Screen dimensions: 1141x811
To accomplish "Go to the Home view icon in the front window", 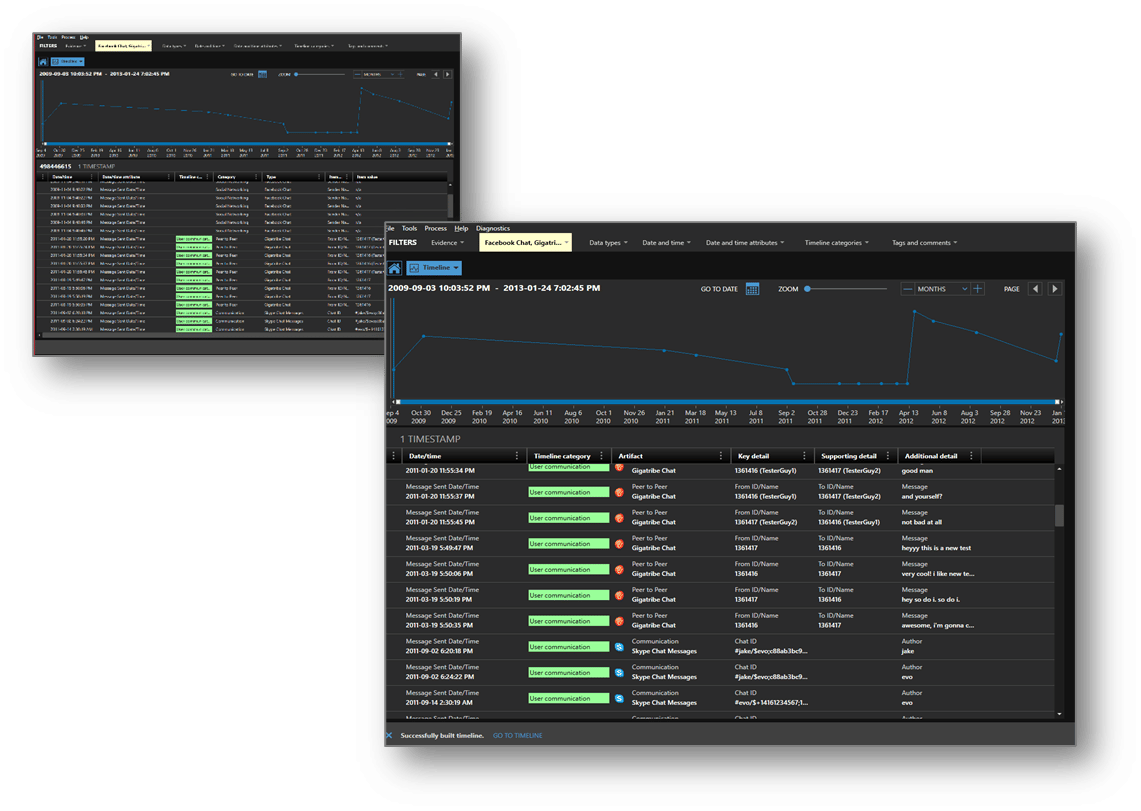I will (x=394, y=268).
